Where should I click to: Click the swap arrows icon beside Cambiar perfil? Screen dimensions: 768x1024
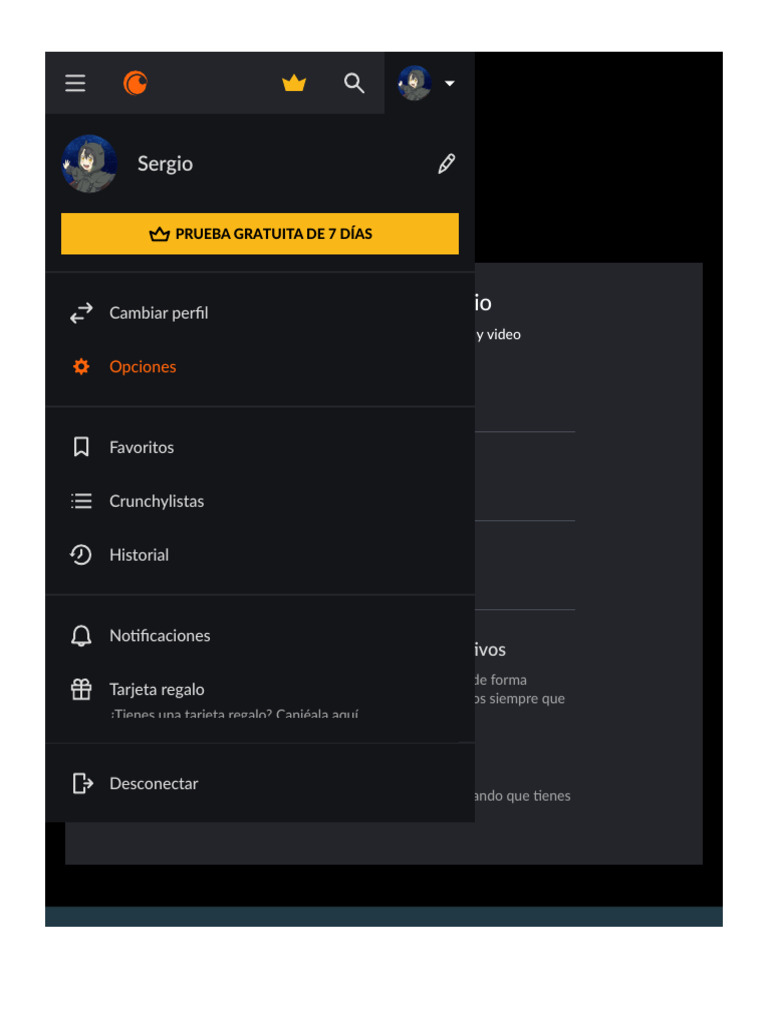pos(82,313)
